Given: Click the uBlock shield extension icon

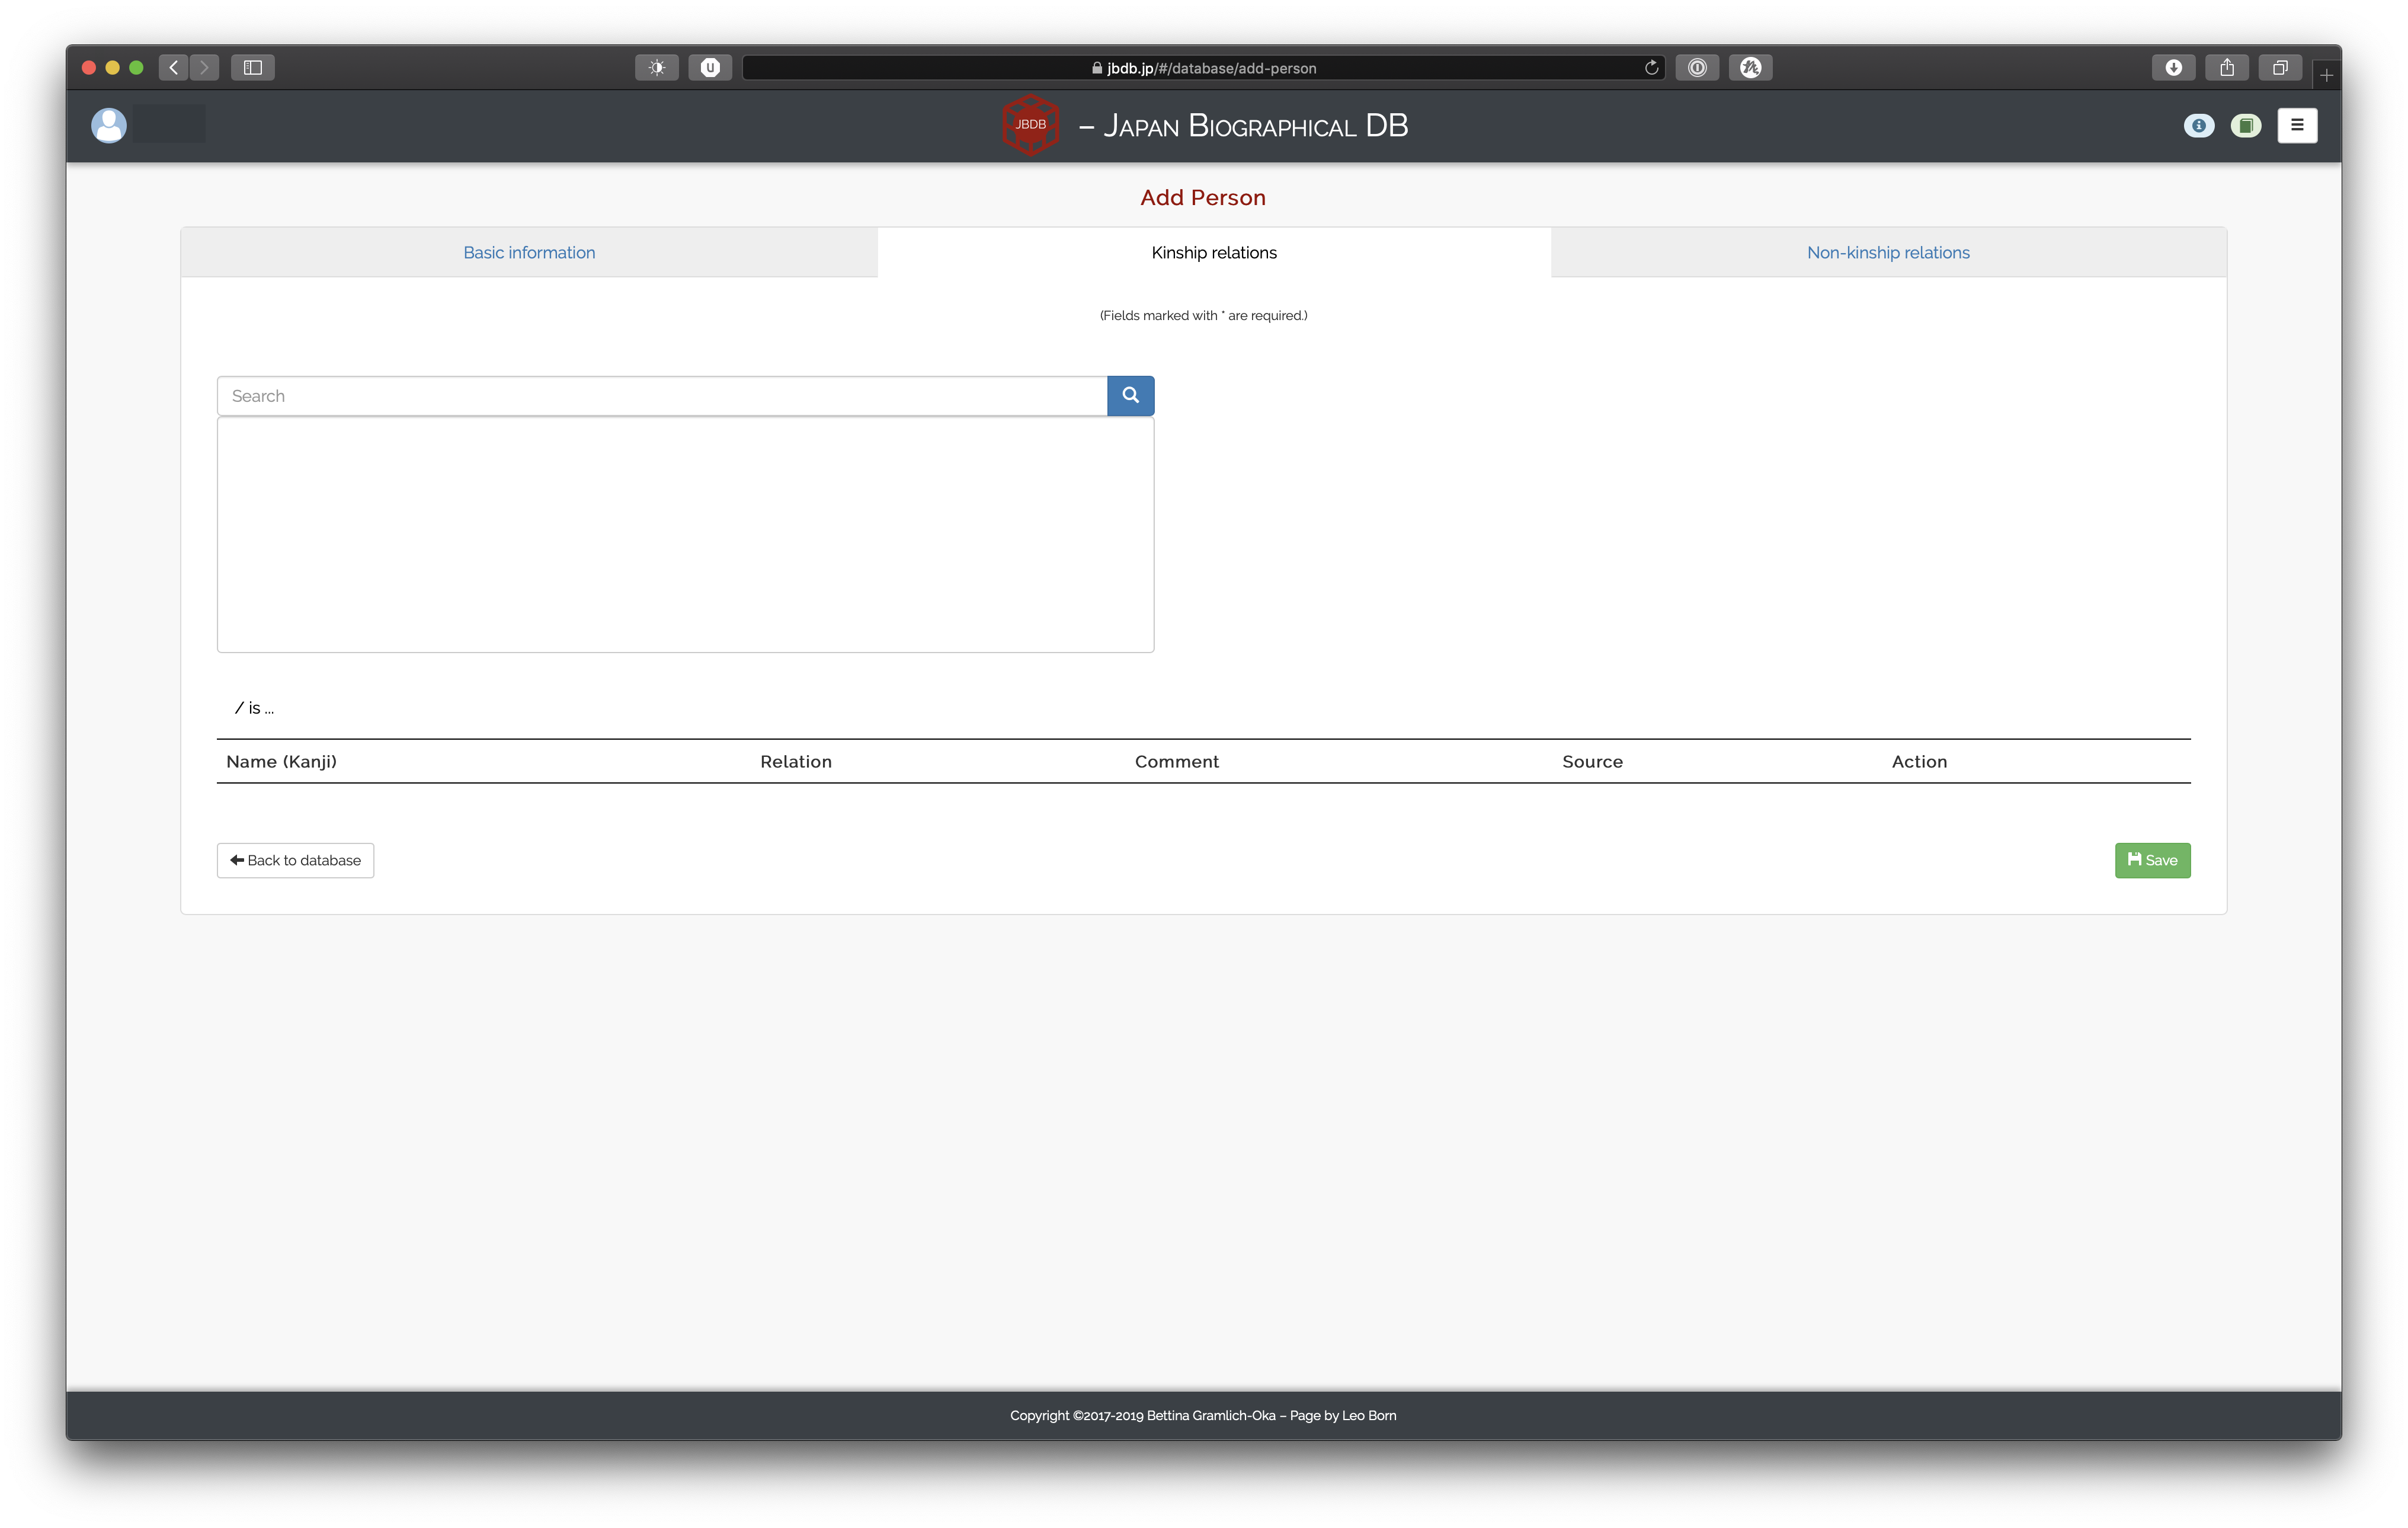Looking at the screenshot, I should pyautogui.click(x=710, y=67).
